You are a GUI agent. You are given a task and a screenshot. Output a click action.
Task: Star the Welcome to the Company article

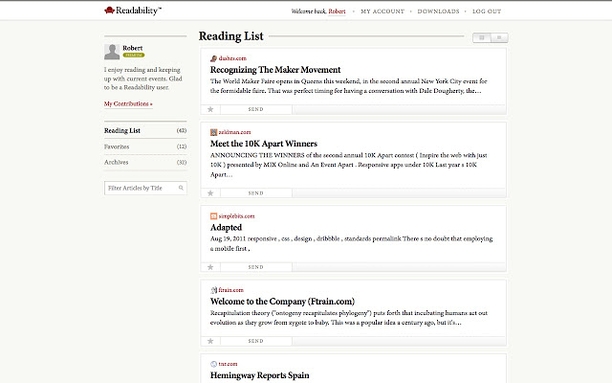(x=210, y=341)
